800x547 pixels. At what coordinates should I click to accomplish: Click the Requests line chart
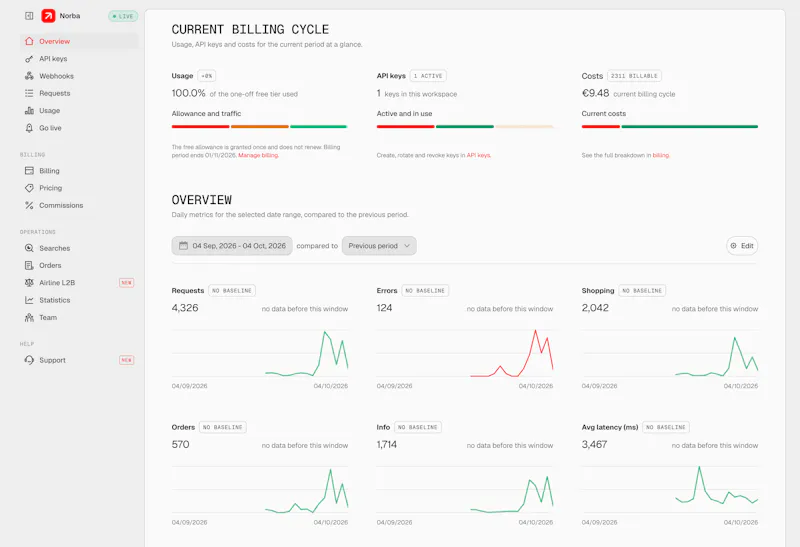click(x=260, y=354)
